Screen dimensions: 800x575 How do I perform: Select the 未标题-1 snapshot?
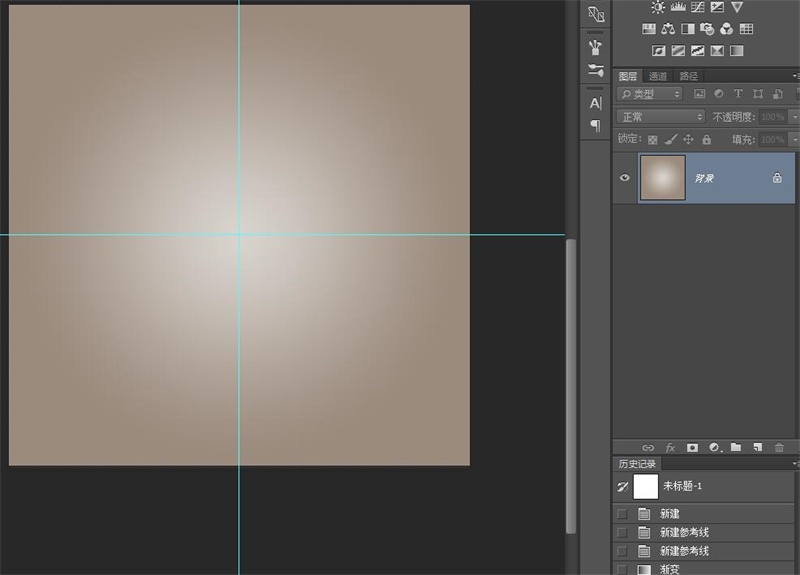[704, 487]
